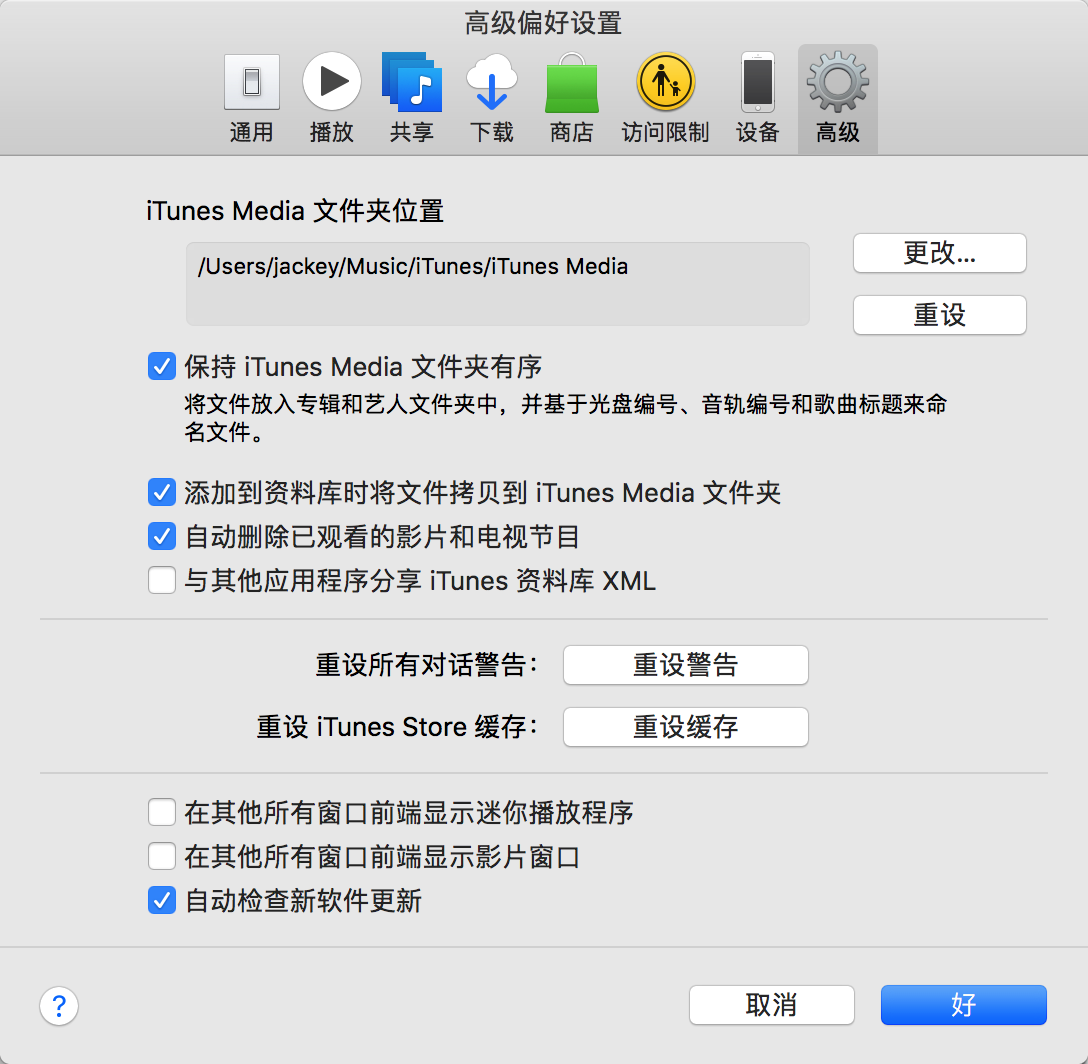Click the 高级偏好设置 window title
The height and width of the screenshot is (1064, 1088).
coord(543,23)
